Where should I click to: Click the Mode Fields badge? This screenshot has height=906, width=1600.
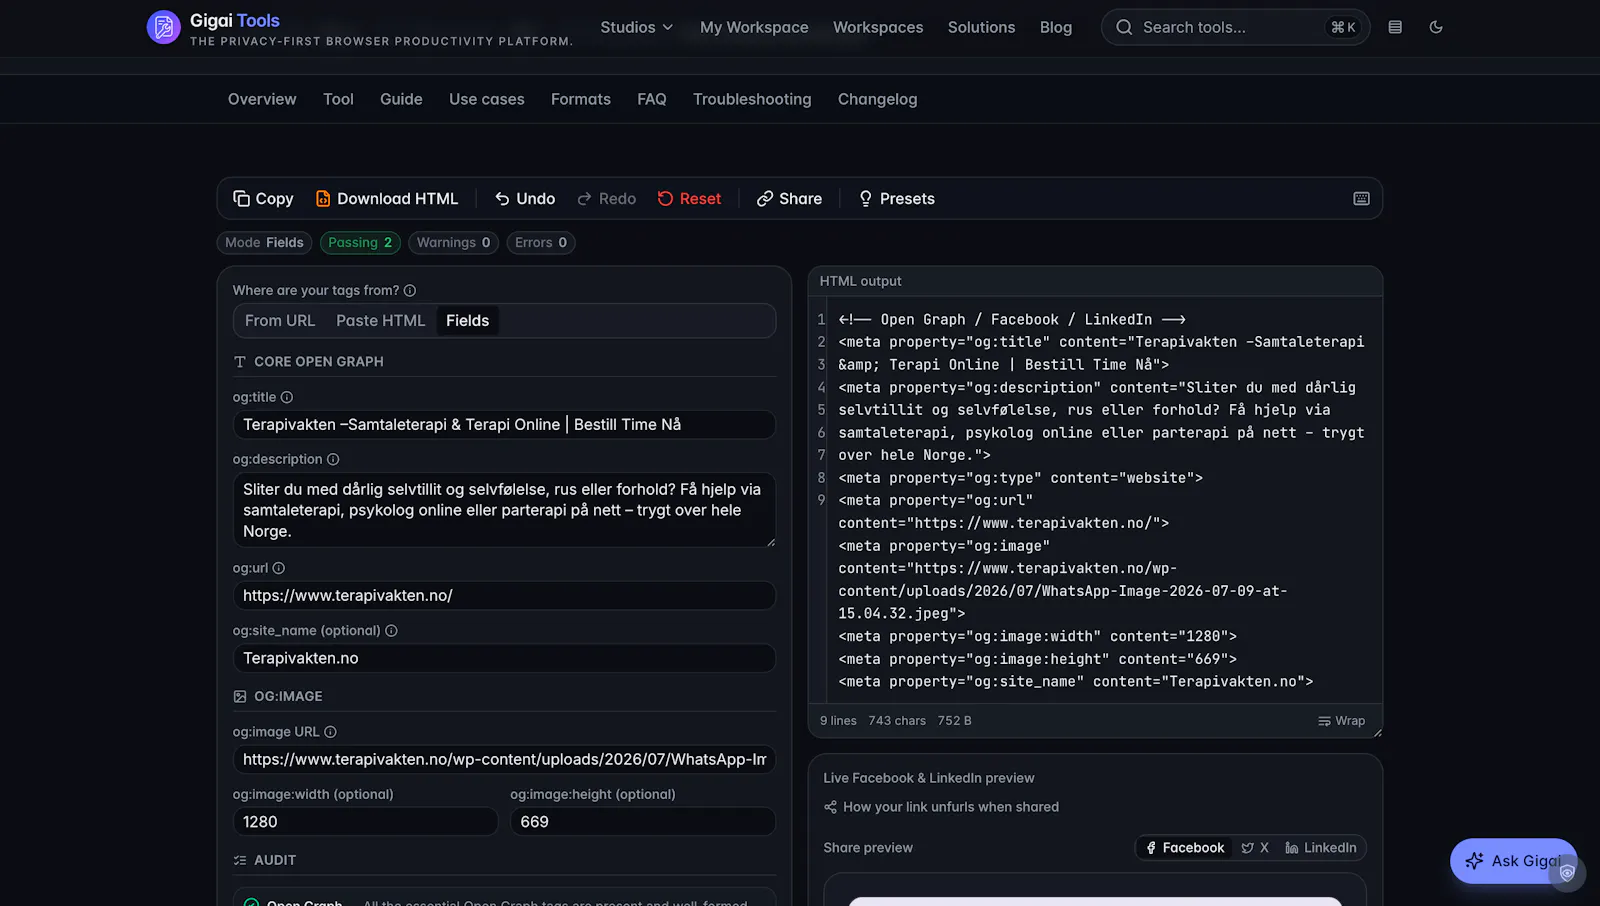click(x=264, y=243)
